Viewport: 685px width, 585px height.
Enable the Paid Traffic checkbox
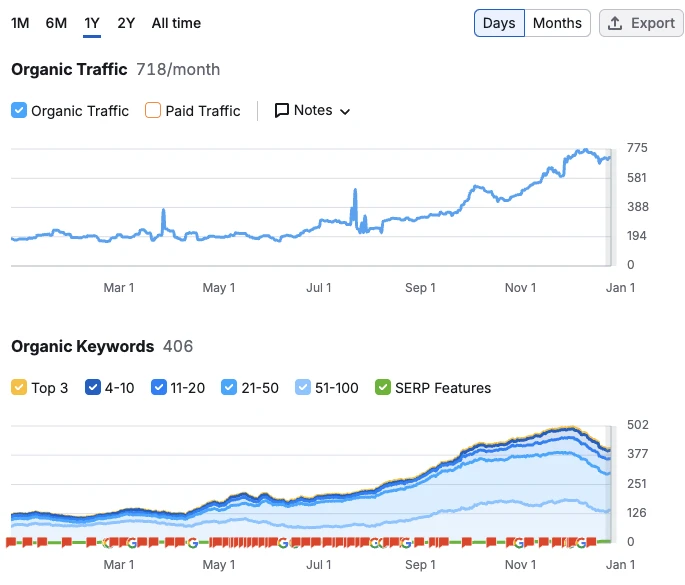click(153, 111)
